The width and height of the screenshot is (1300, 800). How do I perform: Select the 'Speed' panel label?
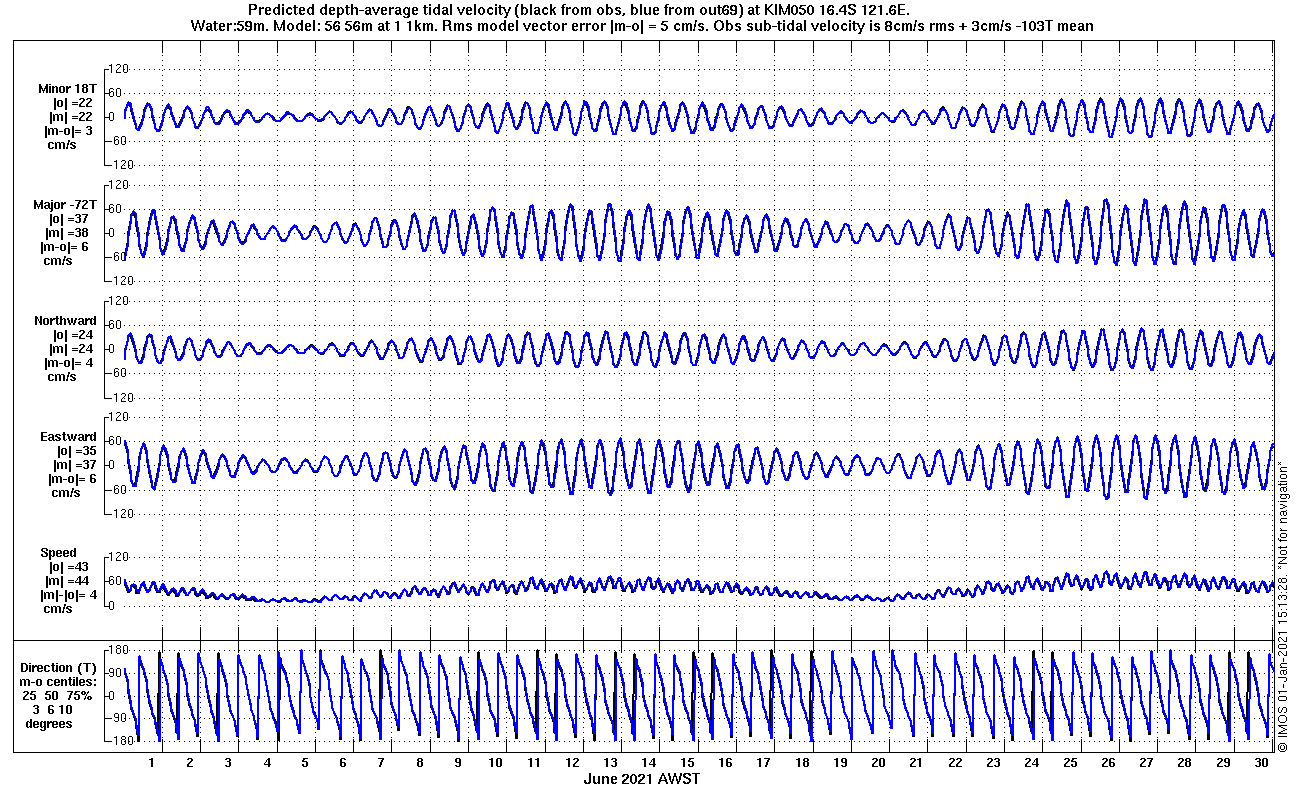[58, 553]
